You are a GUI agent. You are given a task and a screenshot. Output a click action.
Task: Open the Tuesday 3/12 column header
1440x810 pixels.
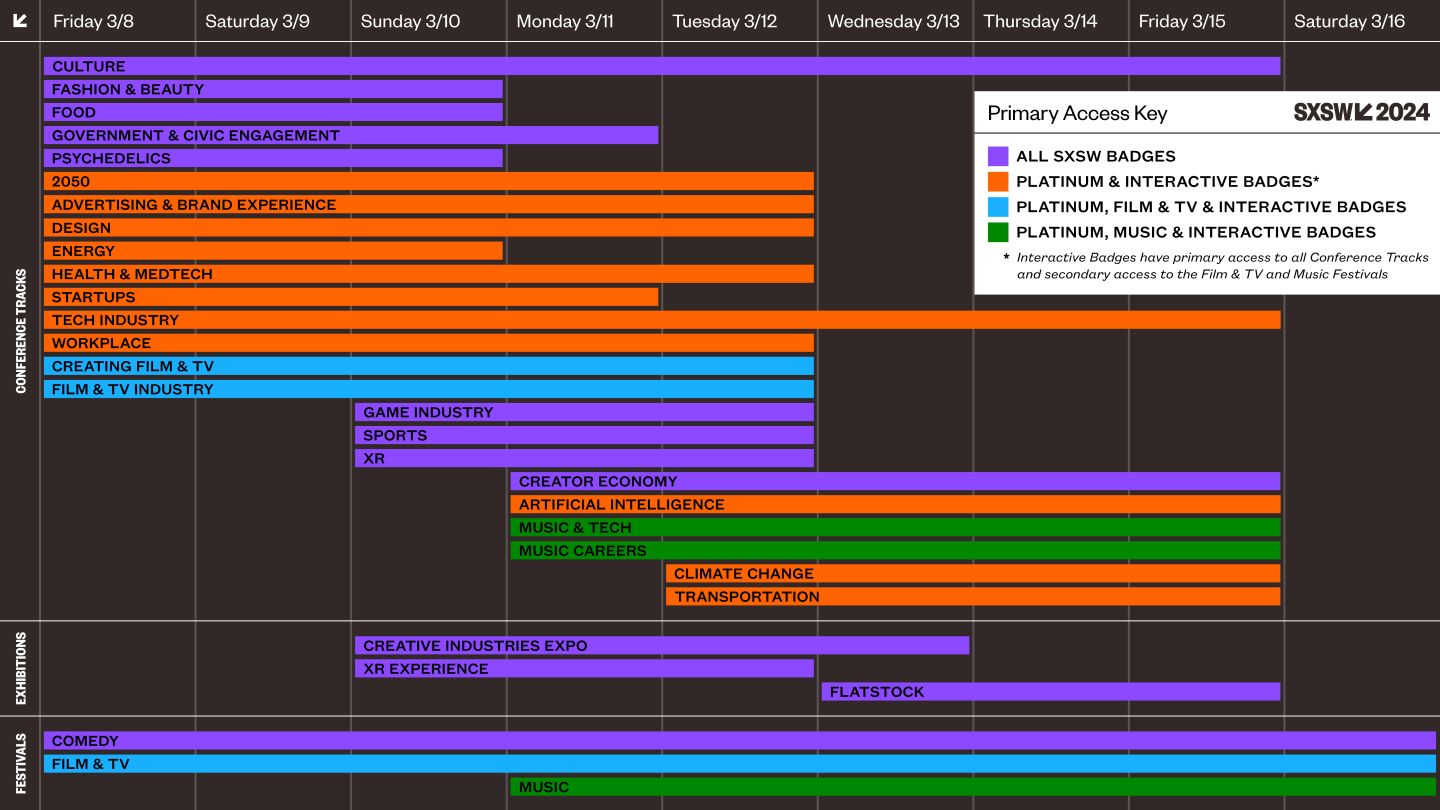pos(725,21)
